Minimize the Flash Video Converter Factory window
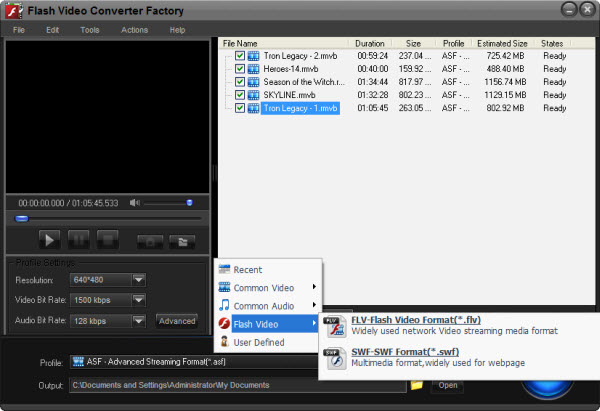The height and width of the screenshot is (411, 600). pos(569,10)
